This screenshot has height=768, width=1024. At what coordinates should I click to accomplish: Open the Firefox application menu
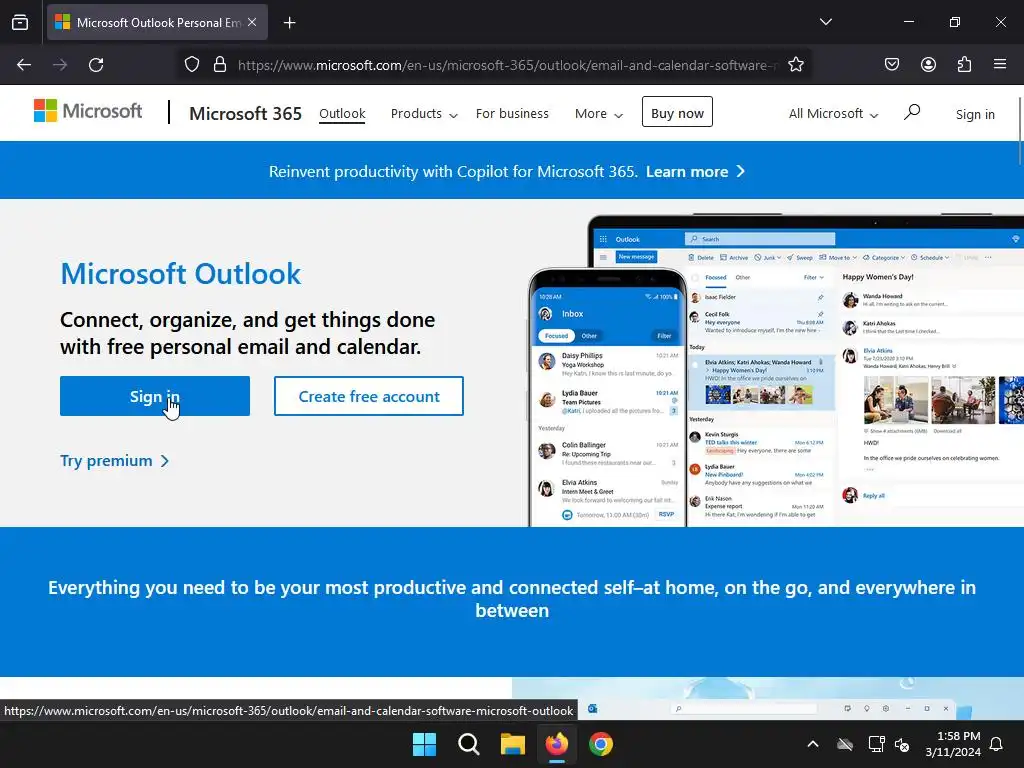pyautogui.click(x=1000, y=64)
